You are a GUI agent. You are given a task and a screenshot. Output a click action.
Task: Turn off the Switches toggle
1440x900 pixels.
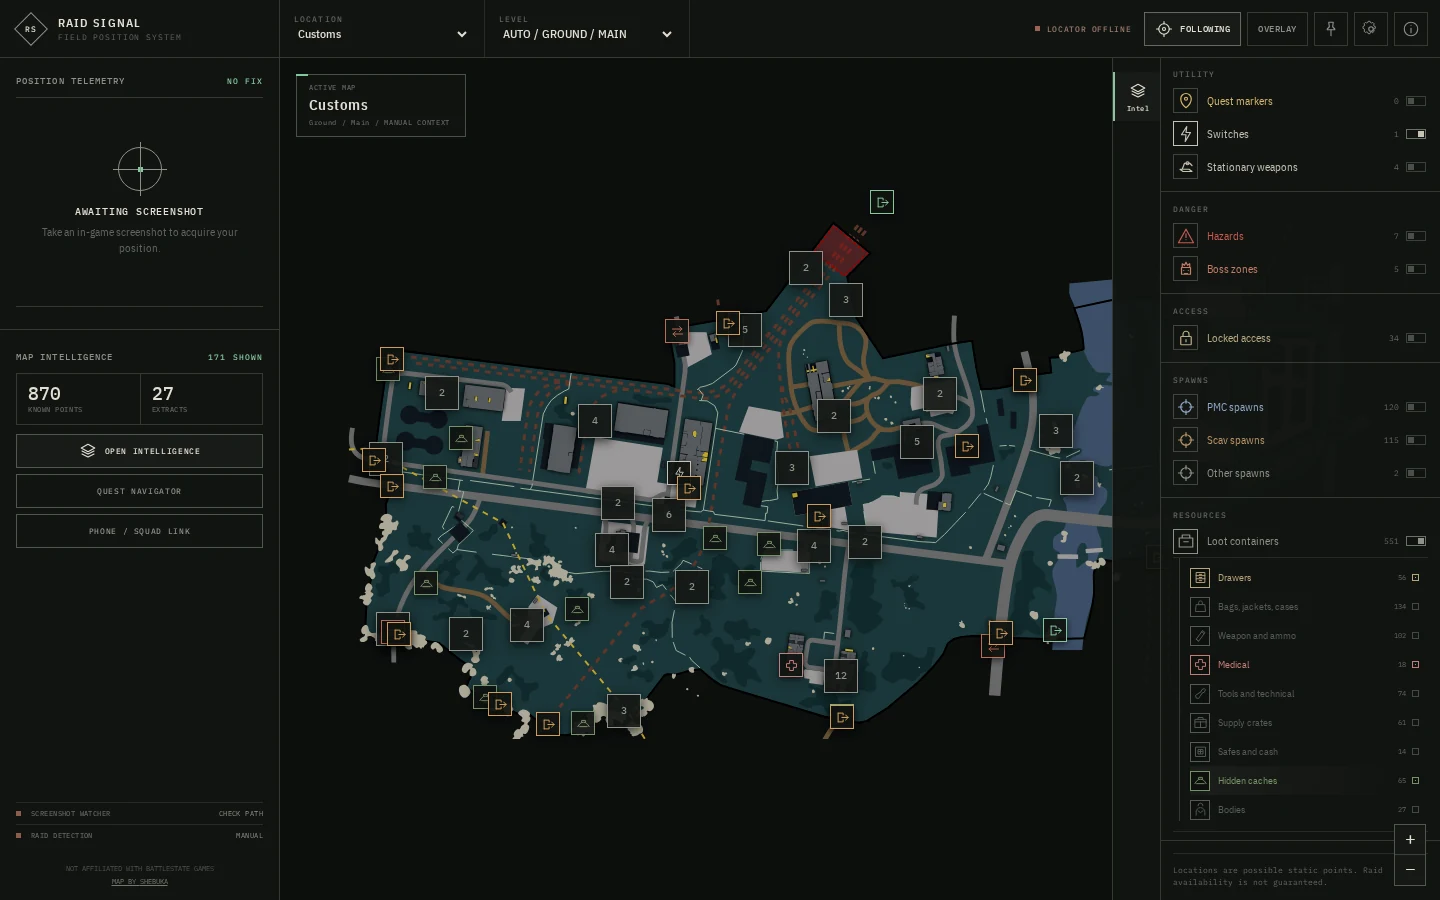click(x=1416, y=134)
